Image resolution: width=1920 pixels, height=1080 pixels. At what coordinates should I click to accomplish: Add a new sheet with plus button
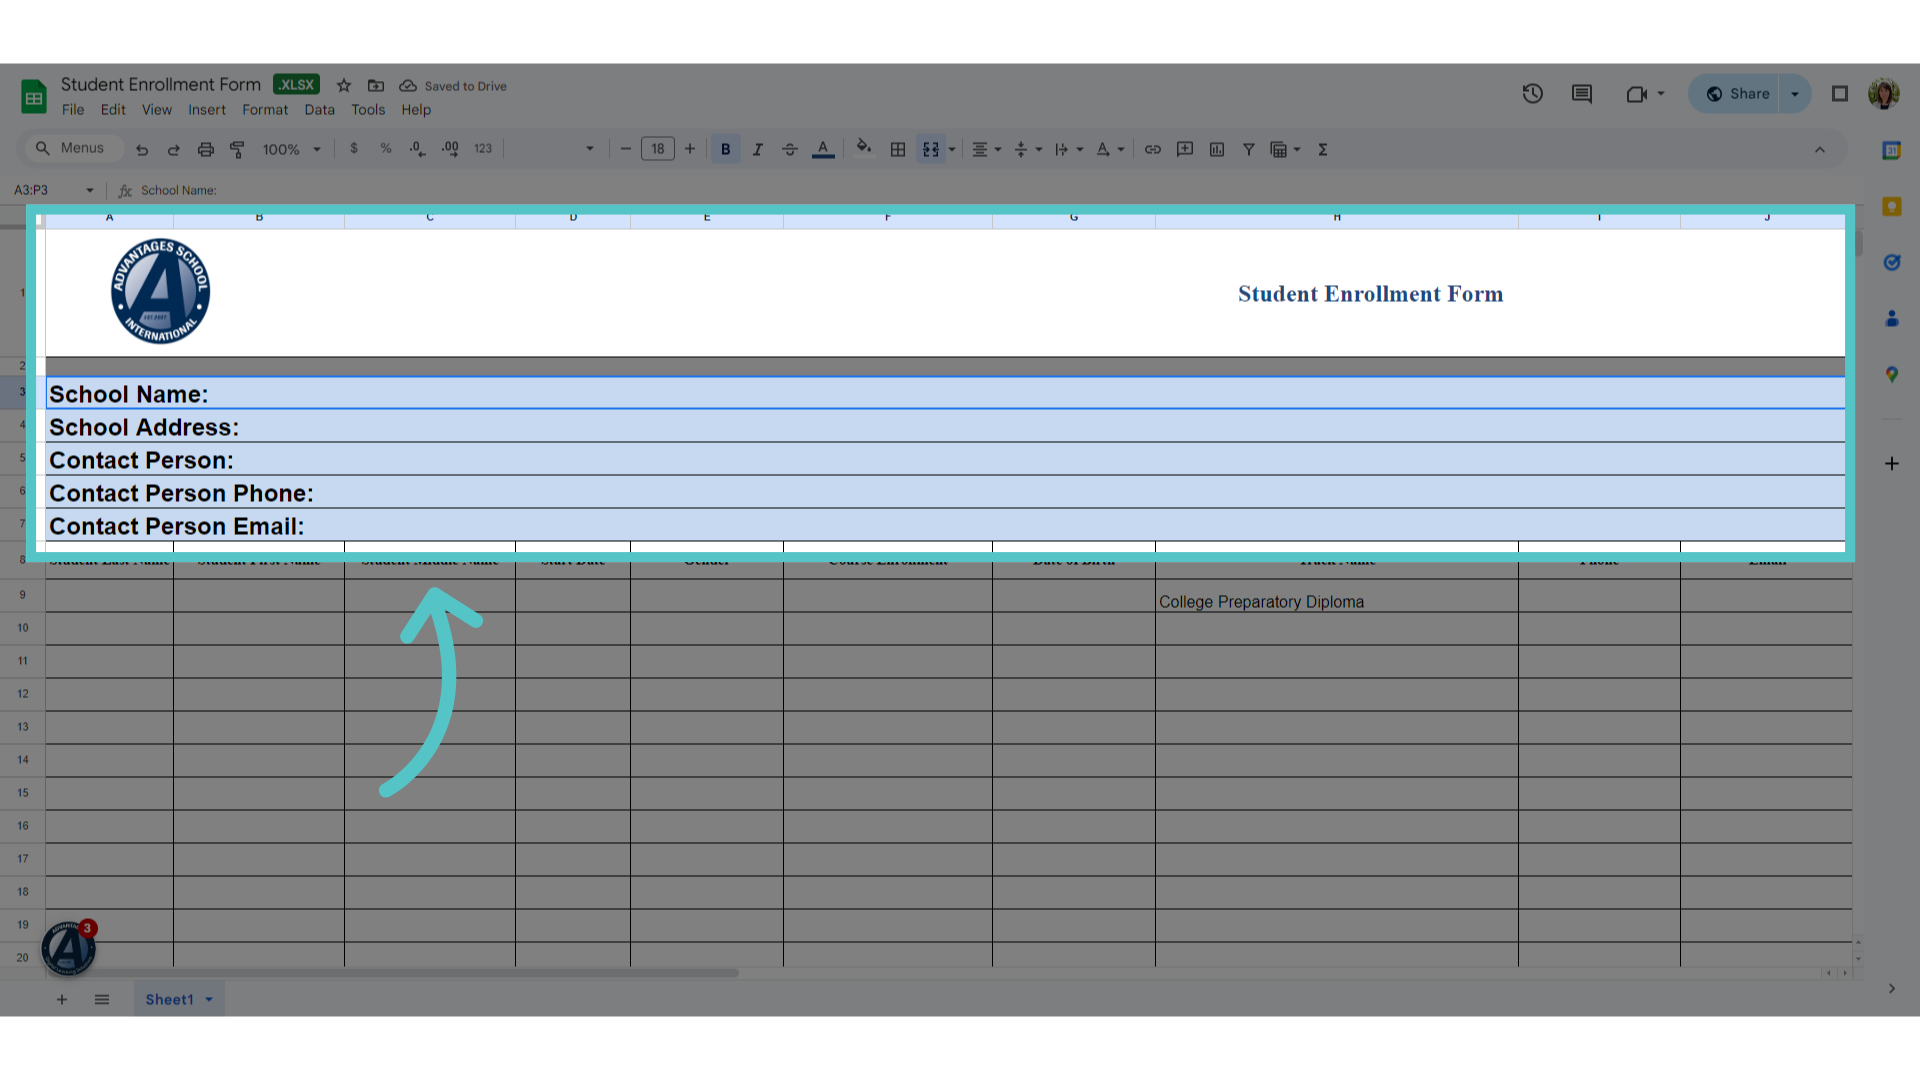click(62, 999)
